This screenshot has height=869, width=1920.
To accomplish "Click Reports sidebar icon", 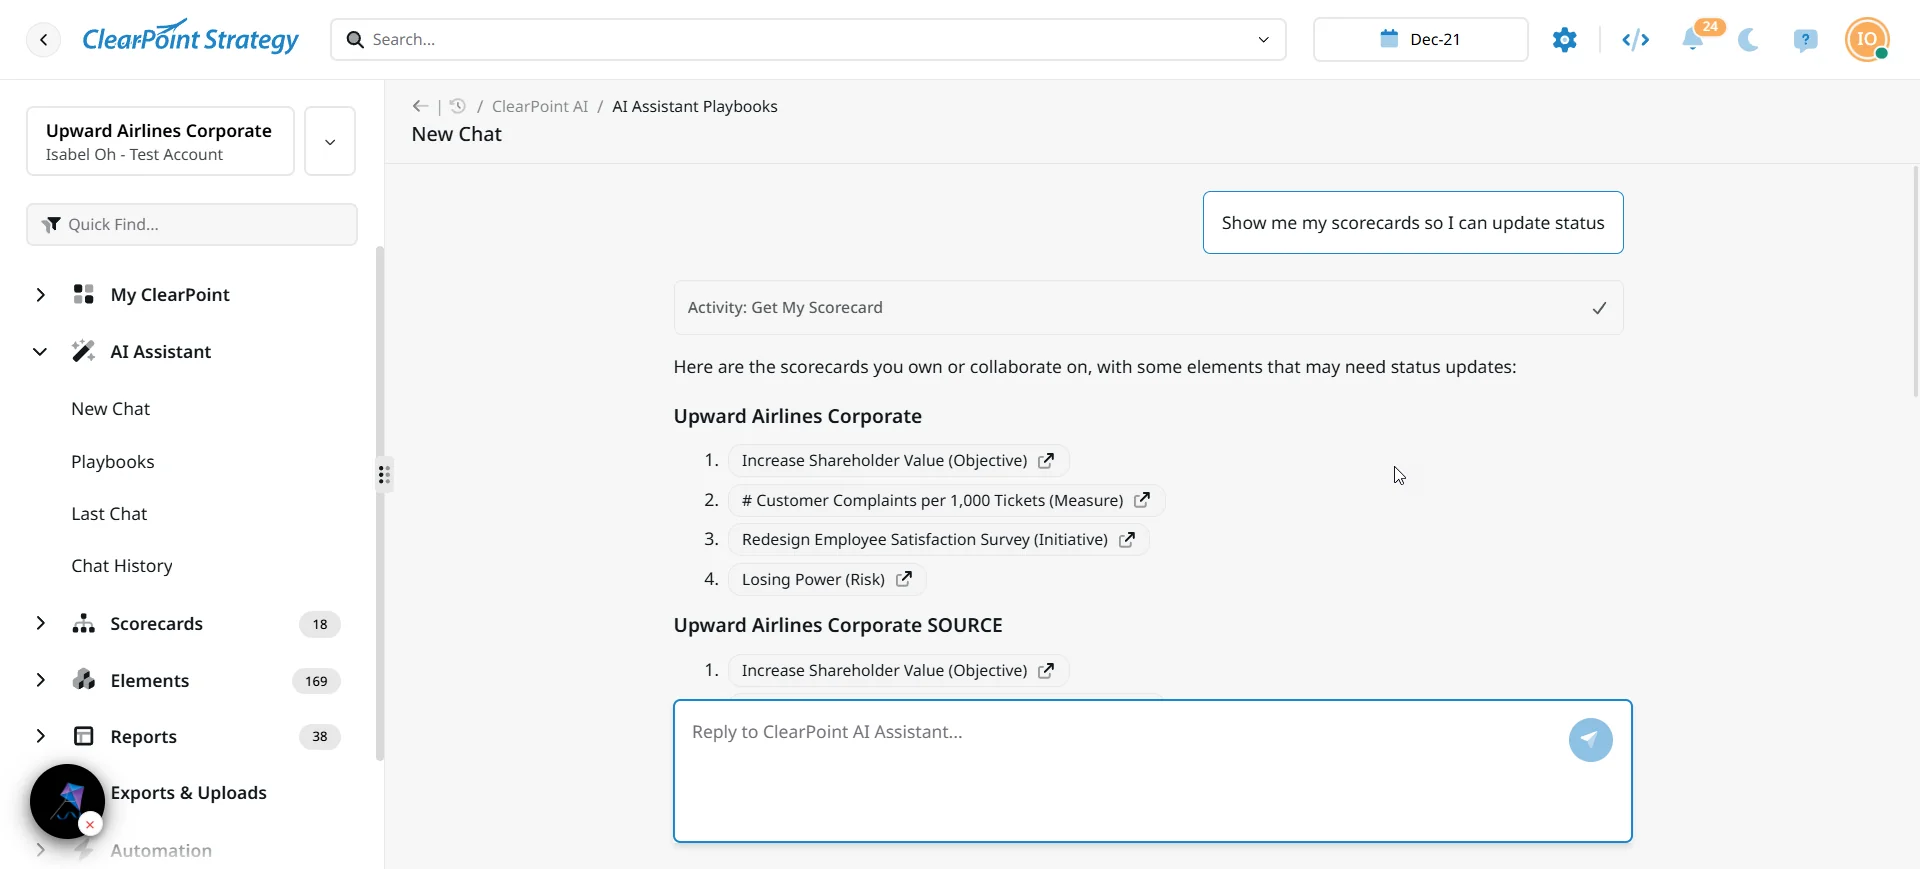I will click(x=84, y=736).
